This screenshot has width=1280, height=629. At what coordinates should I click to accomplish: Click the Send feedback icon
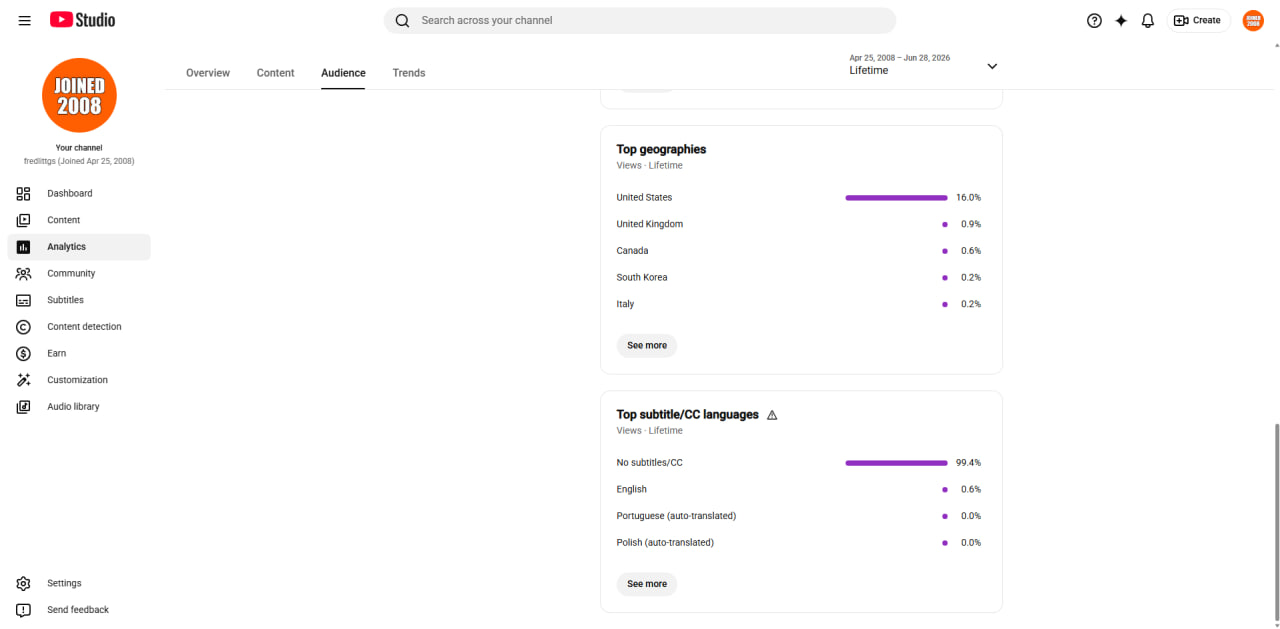24,610
